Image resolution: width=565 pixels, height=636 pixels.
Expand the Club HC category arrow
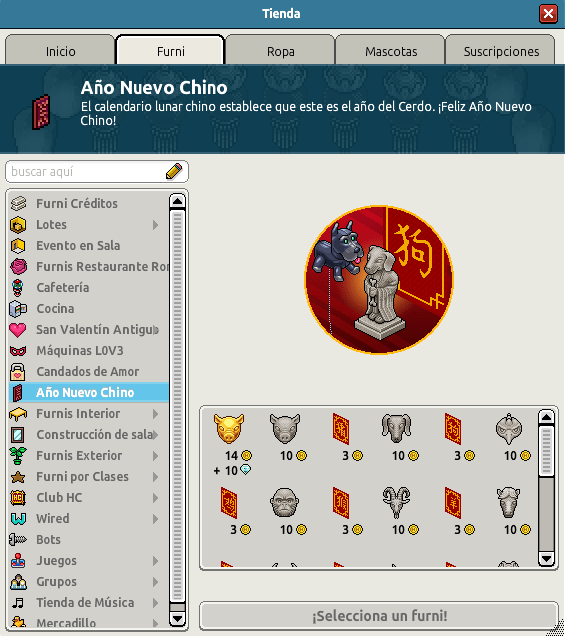pos(155,498)
